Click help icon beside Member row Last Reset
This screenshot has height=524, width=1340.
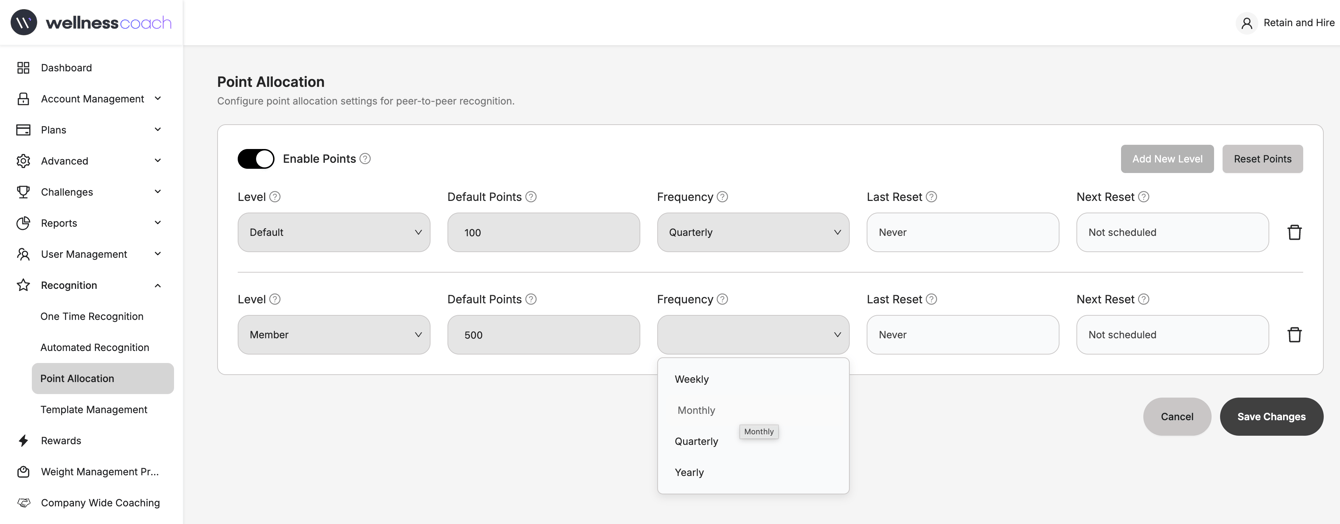coord(931,299)
